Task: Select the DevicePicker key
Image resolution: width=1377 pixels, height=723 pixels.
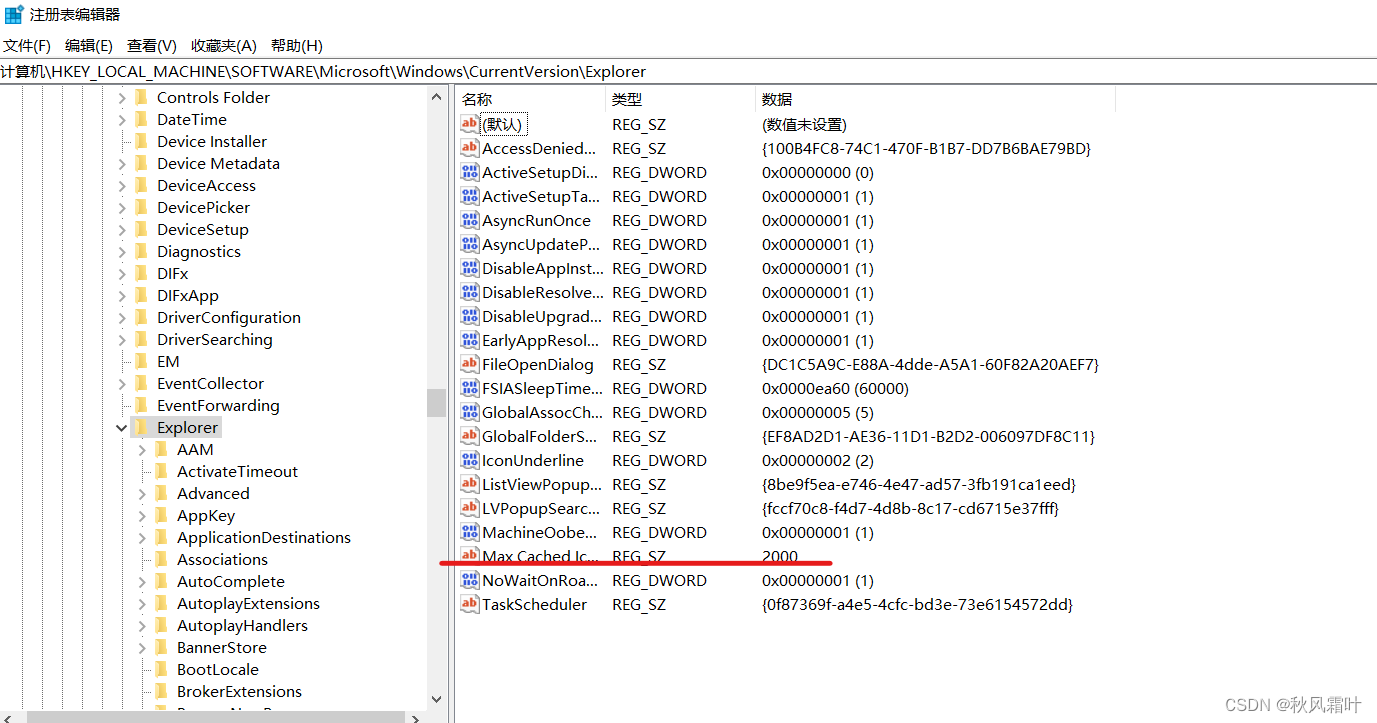Action: 203,207
